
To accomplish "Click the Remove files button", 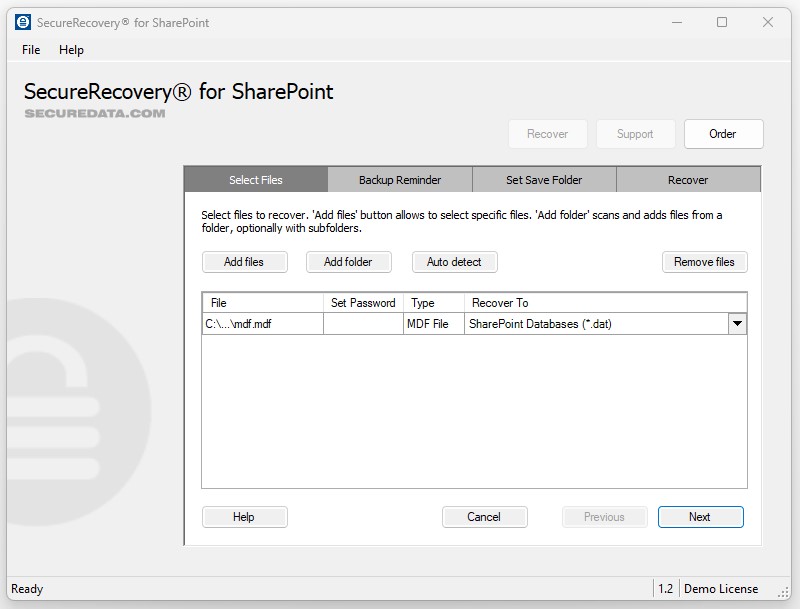I will click(704, 262).
